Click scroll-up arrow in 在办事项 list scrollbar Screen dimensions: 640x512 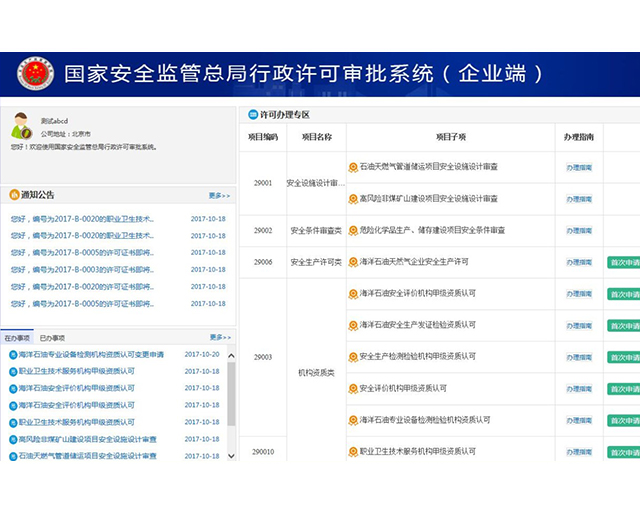click(x=232, y=355)
